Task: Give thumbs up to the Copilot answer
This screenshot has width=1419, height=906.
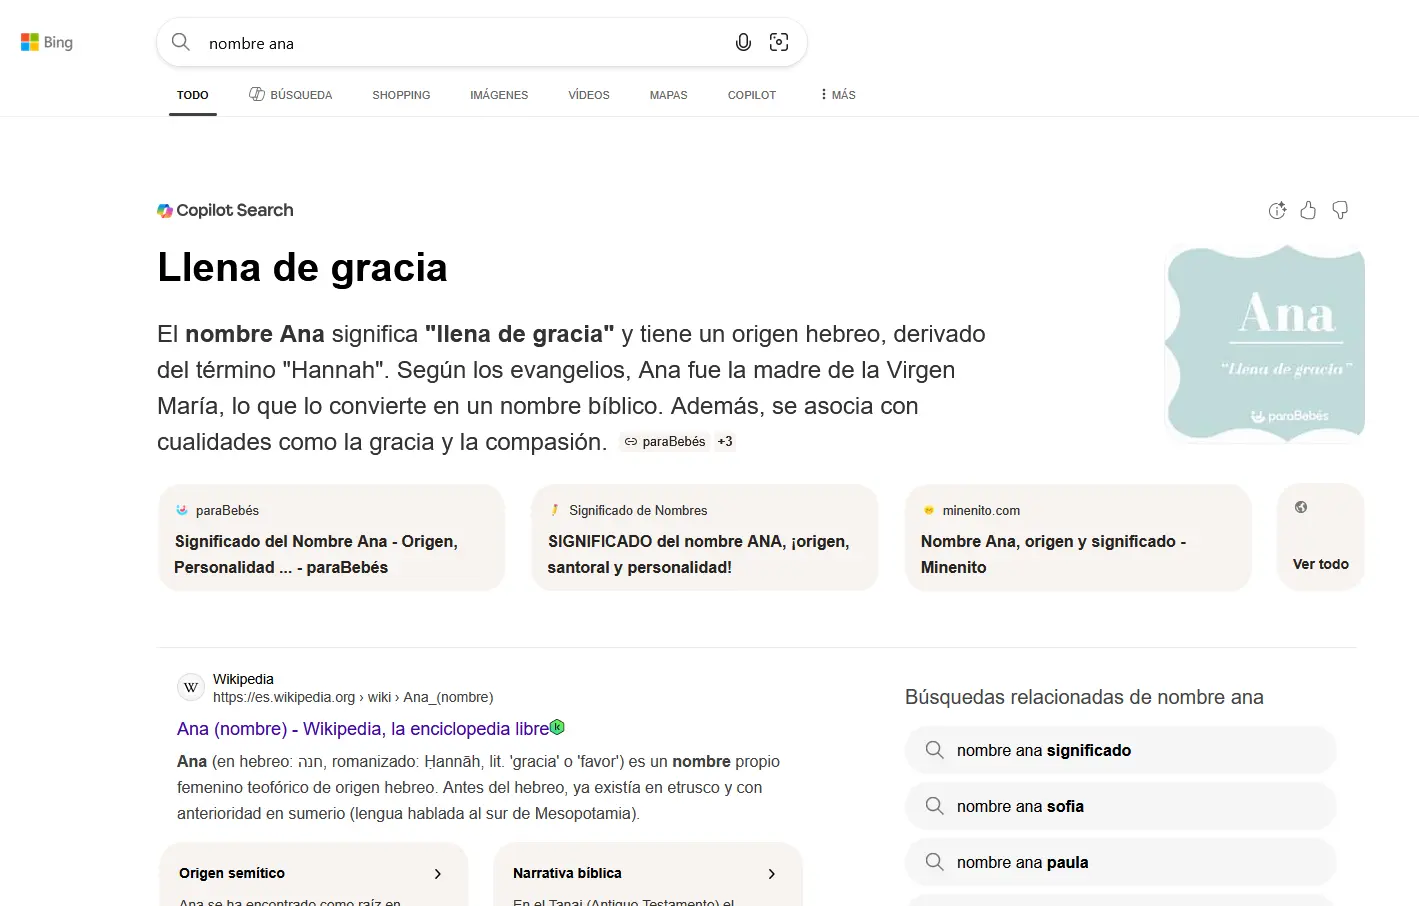Action: tap(1308, 210)
